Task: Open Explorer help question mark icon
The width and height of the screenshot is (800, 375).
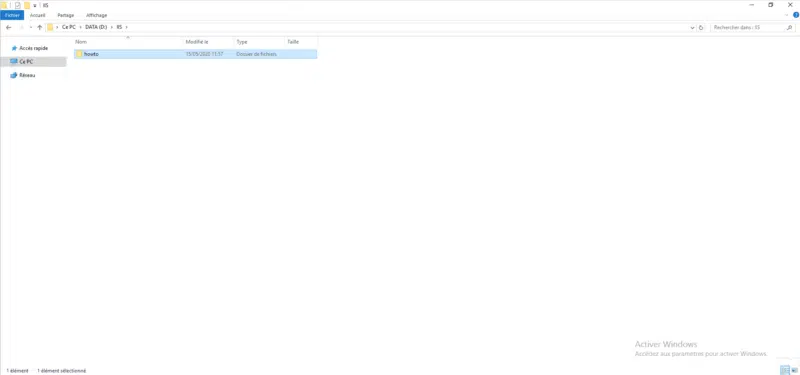Action: click(796, 15)
